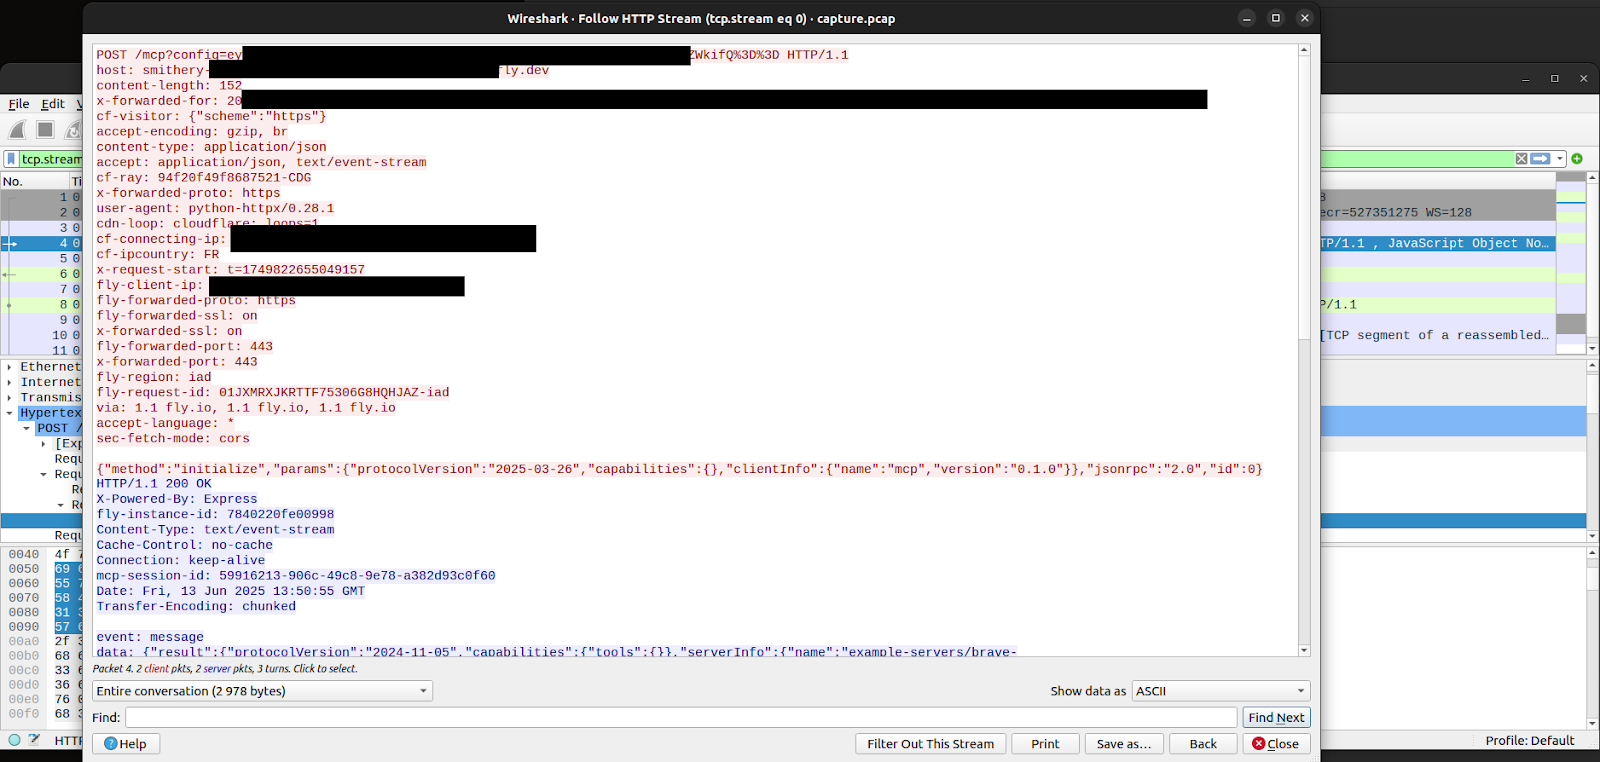Click the stop capture square icon
The height and width of the screenshot is (762, 1600).
[45, 130]
